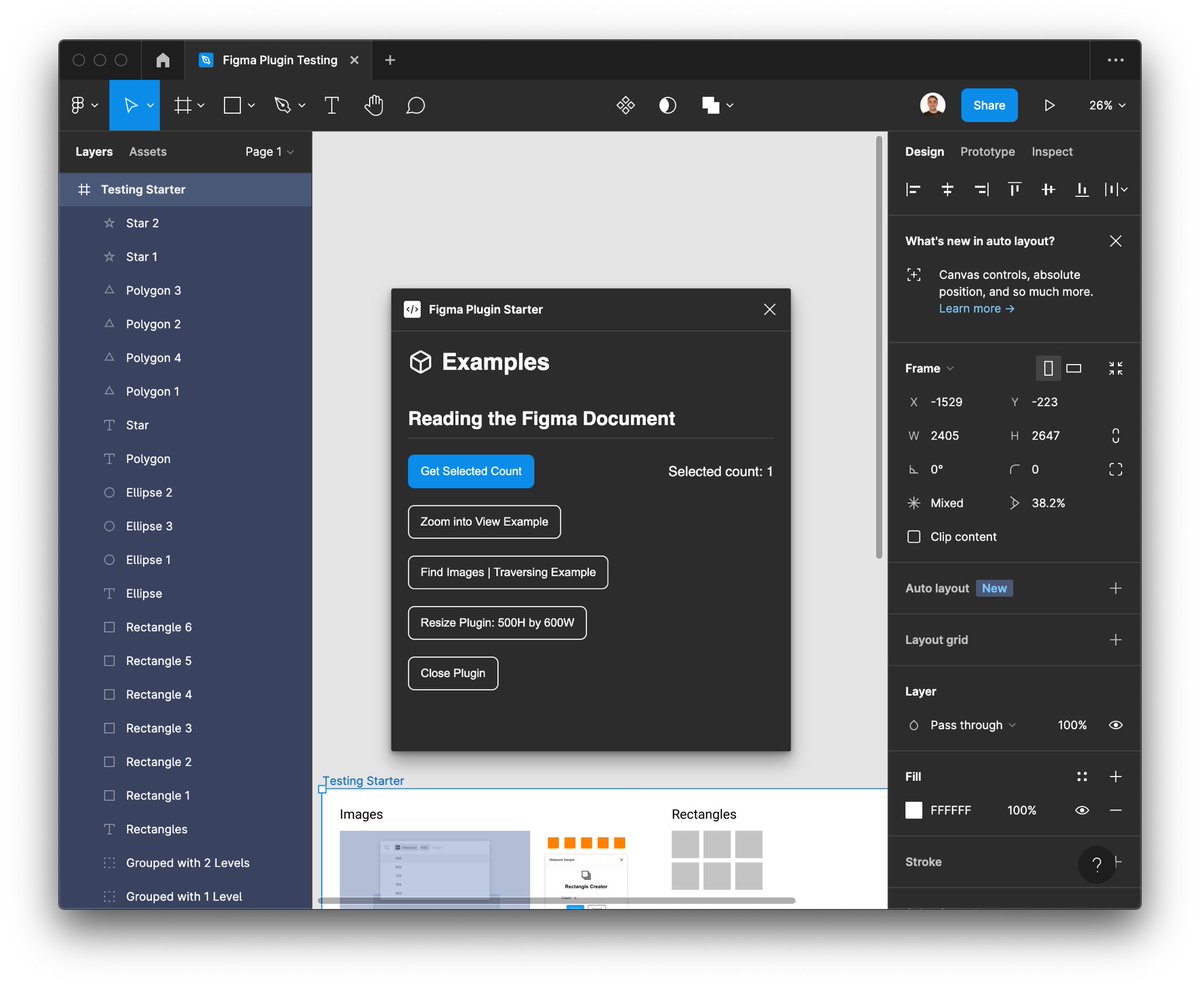1200x987 pixels.
Task: Open the Help question mark button
Action: point(1097,865)
